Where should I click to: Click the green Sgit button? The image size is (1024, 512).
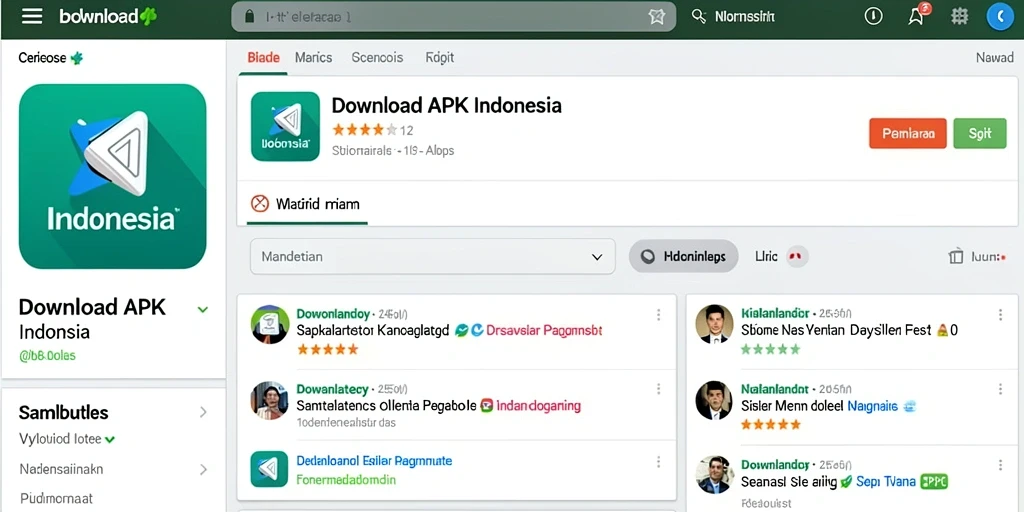point(980,133)
